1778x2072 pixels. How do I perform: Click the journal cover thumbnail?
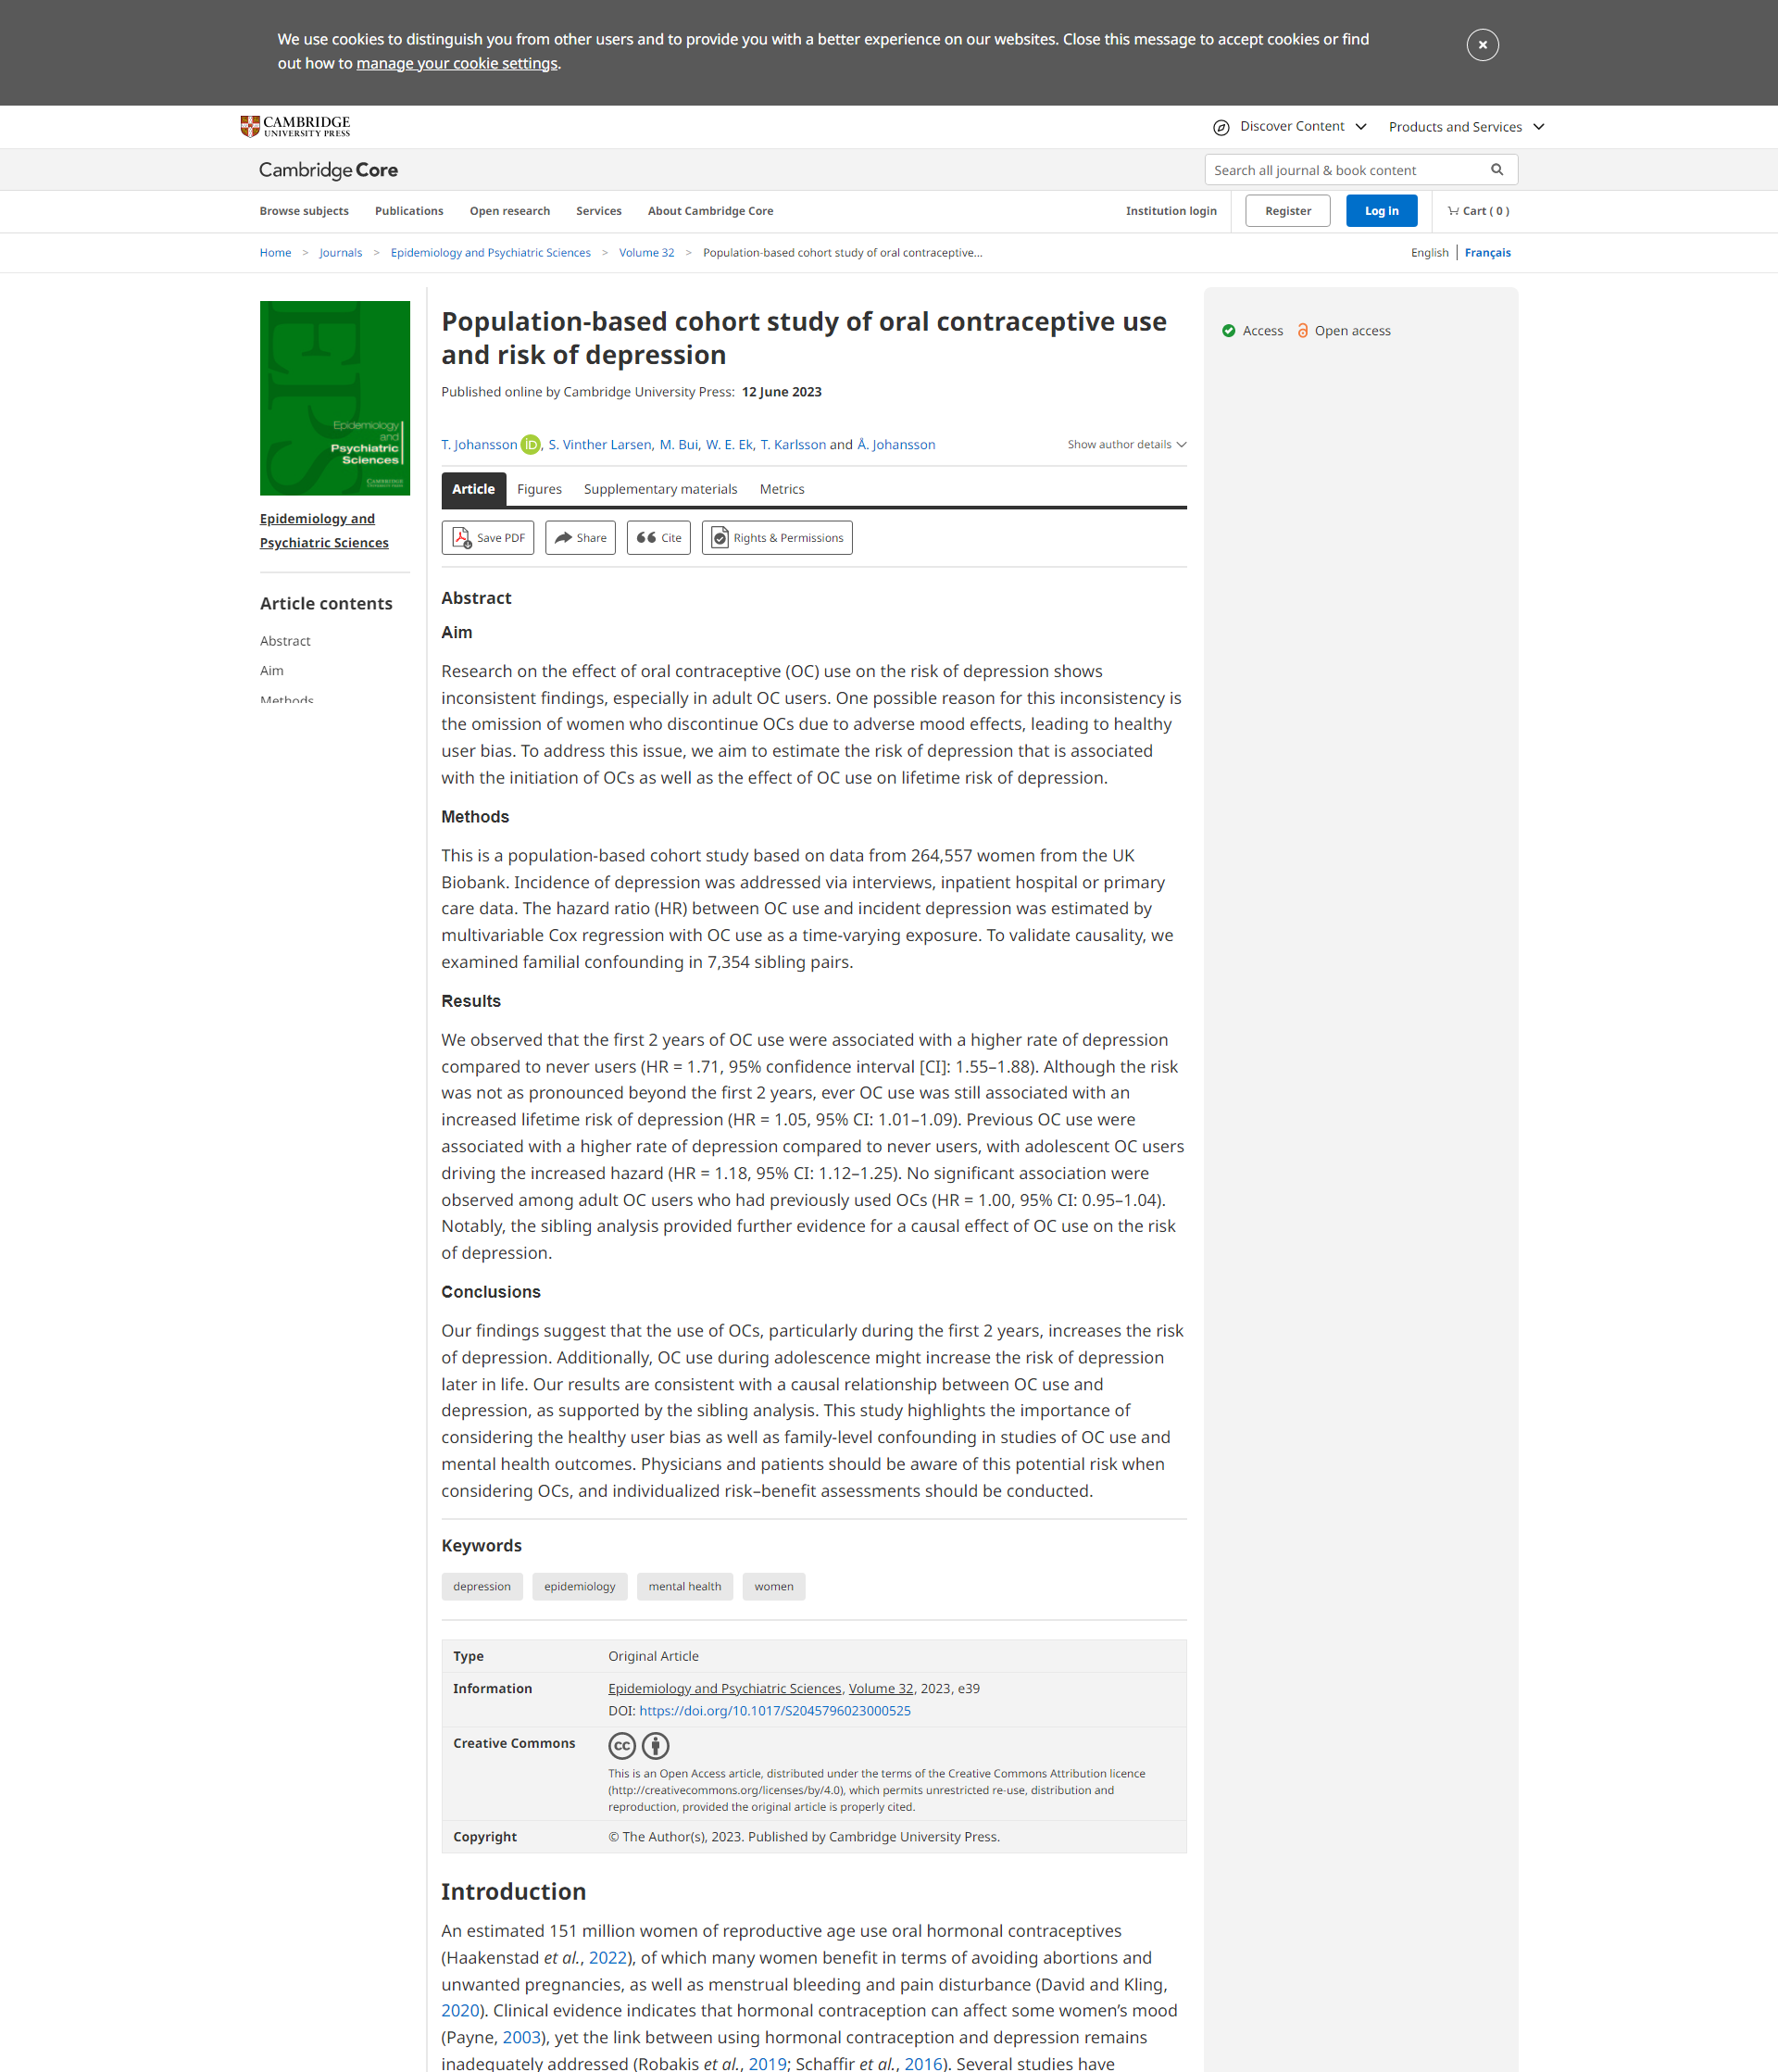[x=335, y=398]
